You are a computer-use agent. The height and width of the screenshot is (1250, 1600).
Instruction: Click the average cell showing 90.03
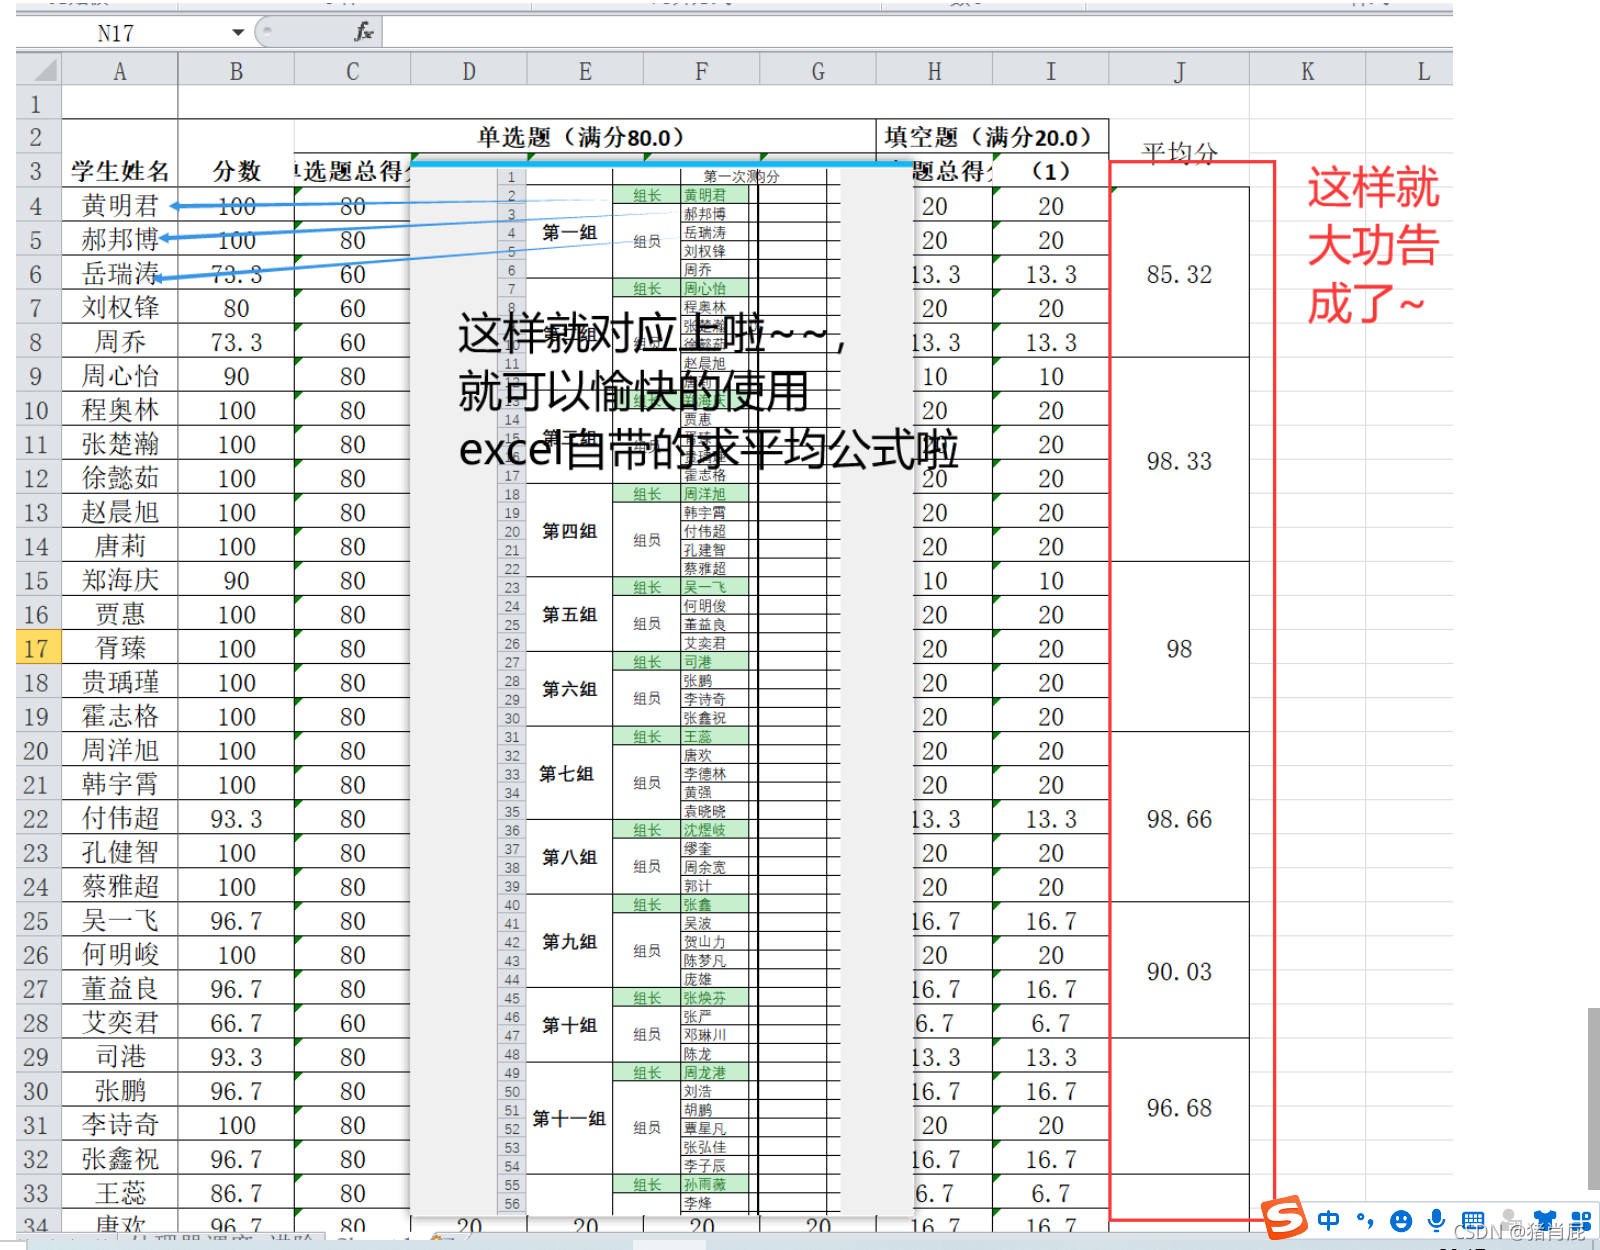(1179, 971)
